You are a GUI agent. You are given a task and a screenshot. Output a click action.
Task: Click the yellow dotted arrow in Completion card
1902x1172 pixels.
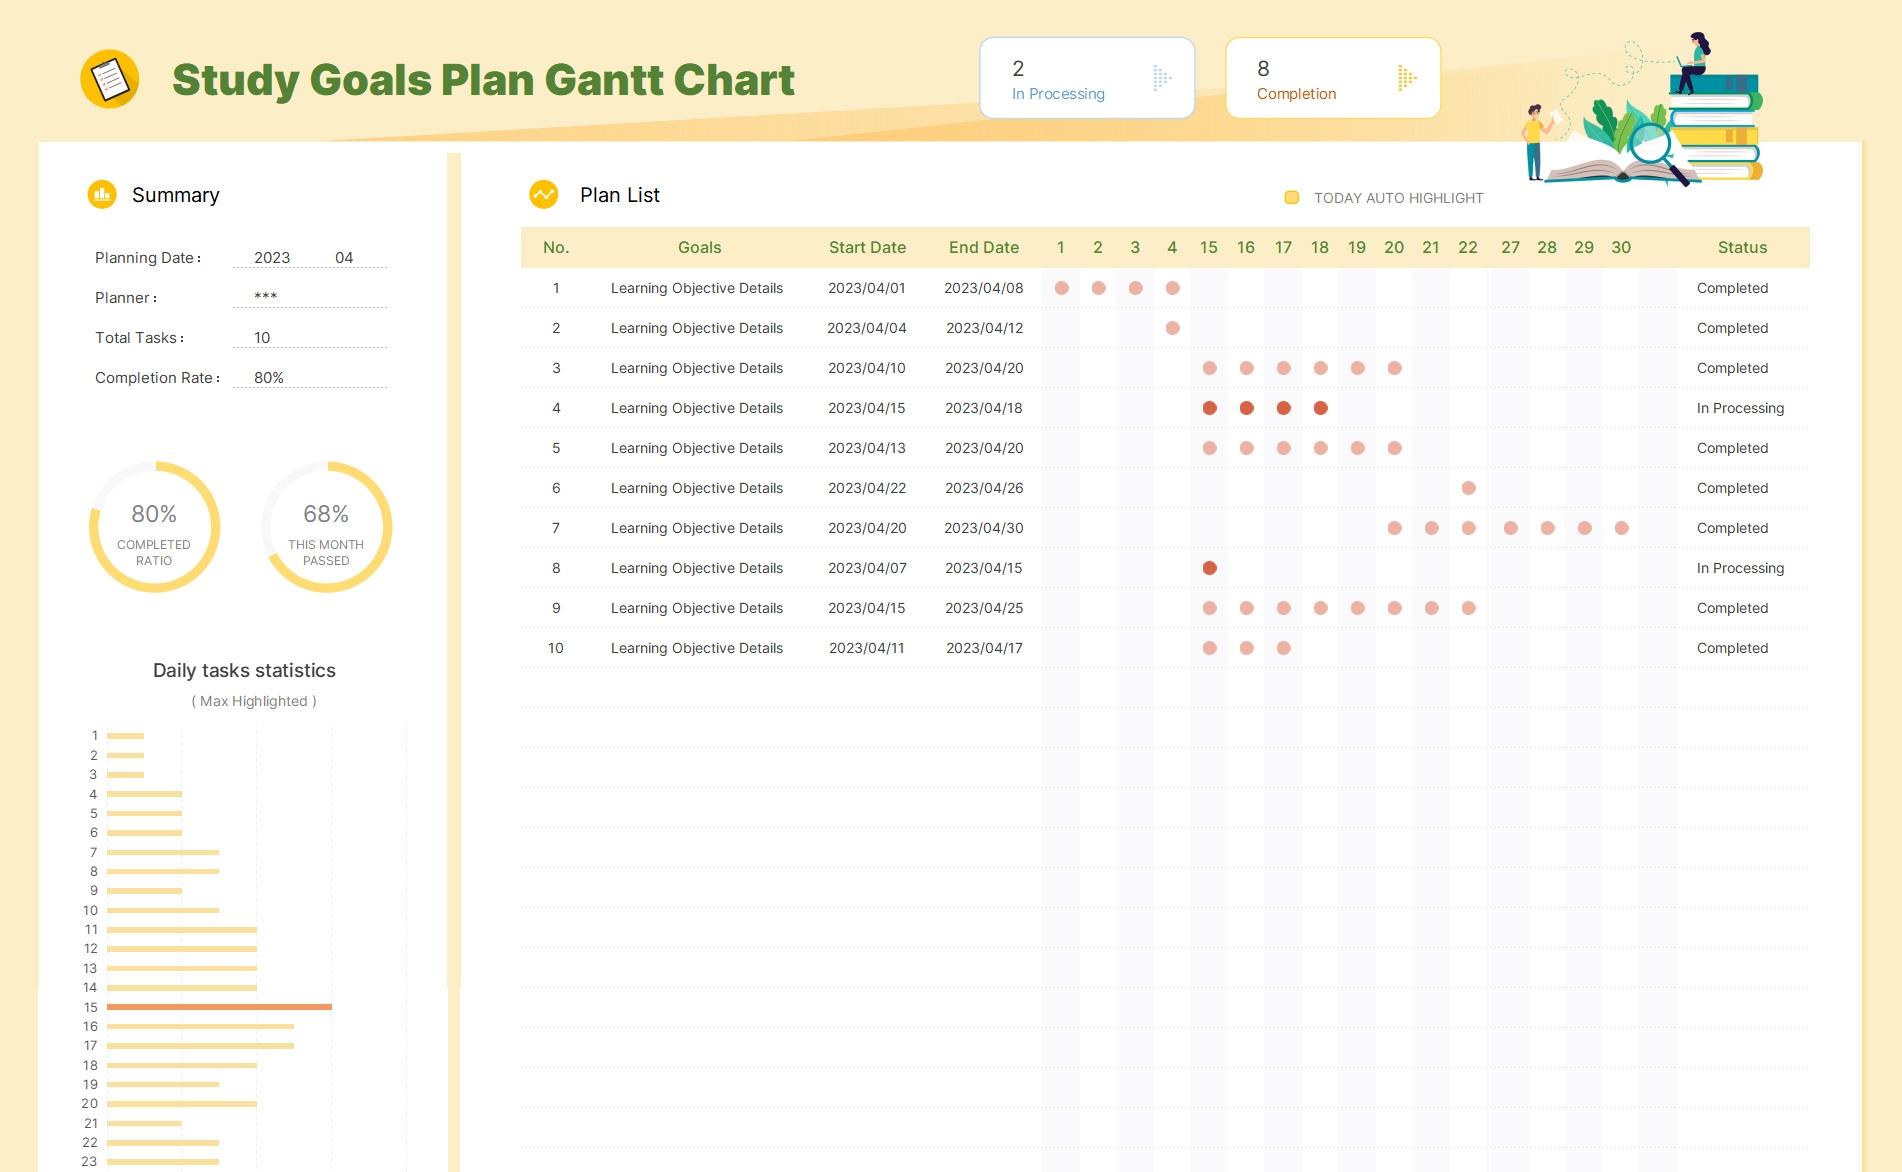1406,78
